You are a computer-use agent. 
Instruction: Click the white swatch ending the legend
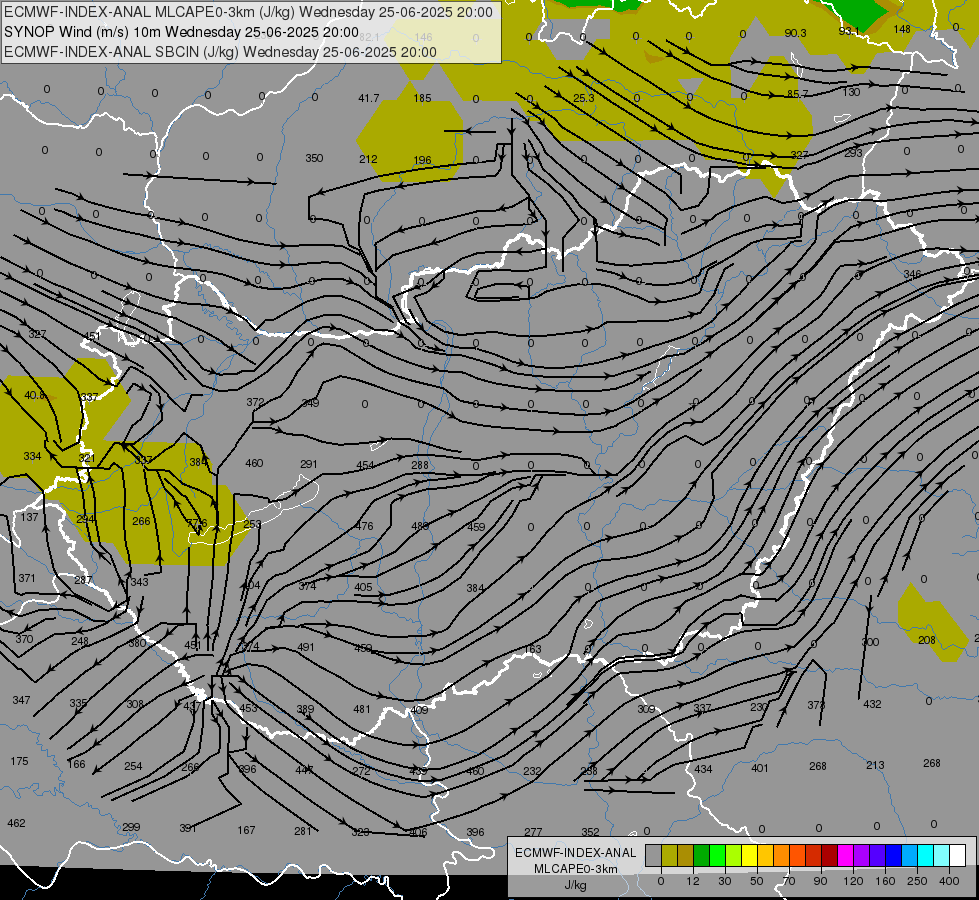tap(958, 856)
